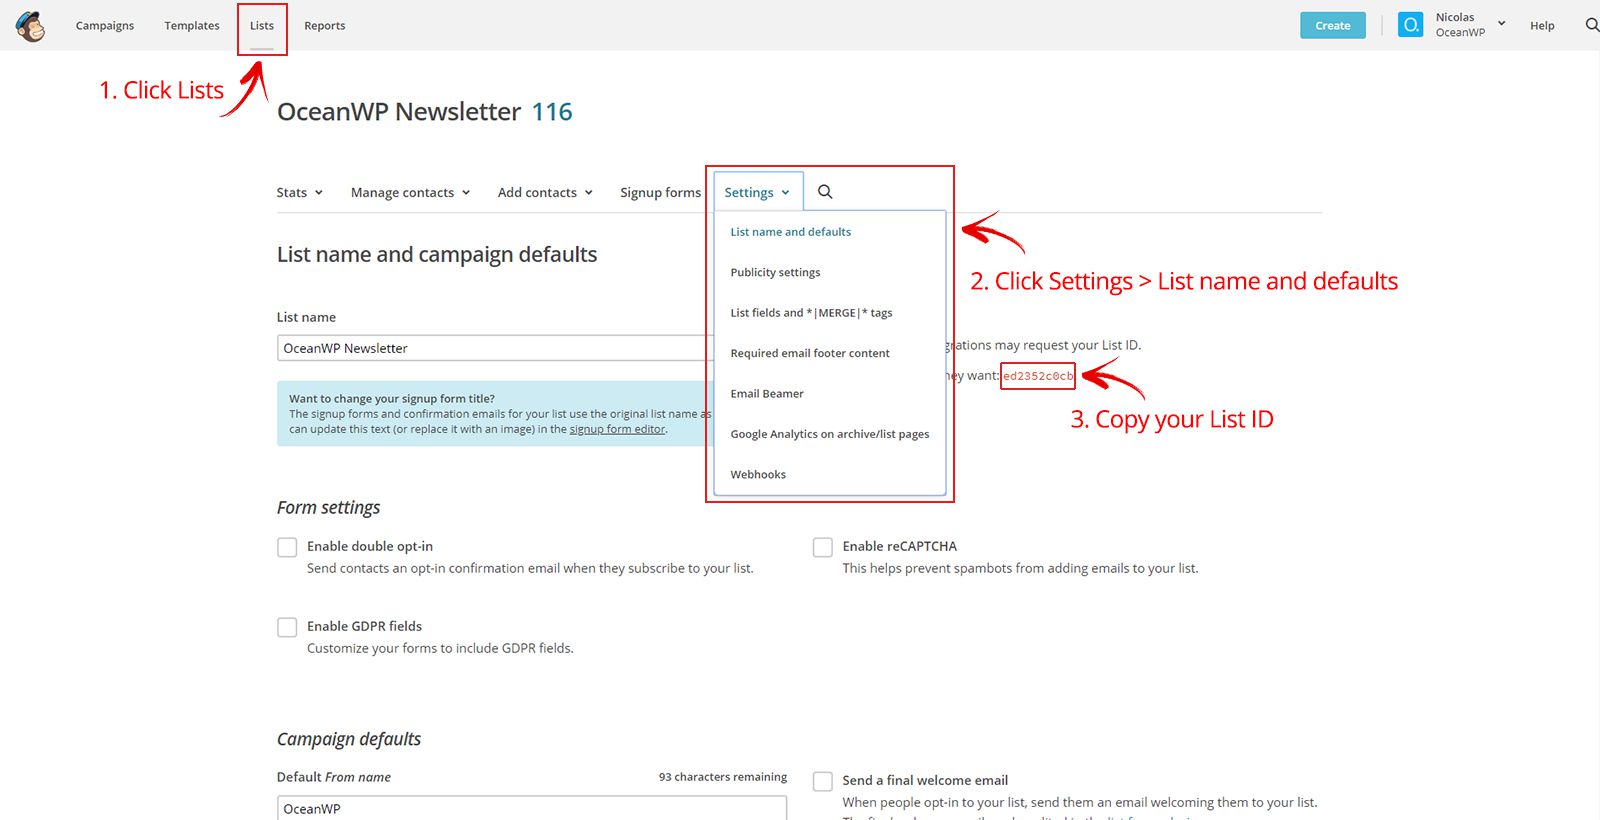Click the Mailchimp Freddie logo
This screenshot has height=820, width=1600.
[31, 26]
